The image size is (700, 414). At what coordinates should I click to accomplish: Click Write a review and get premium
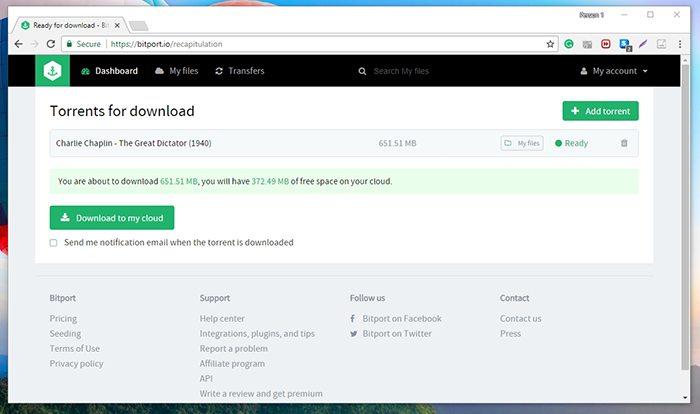click(261, 393)
